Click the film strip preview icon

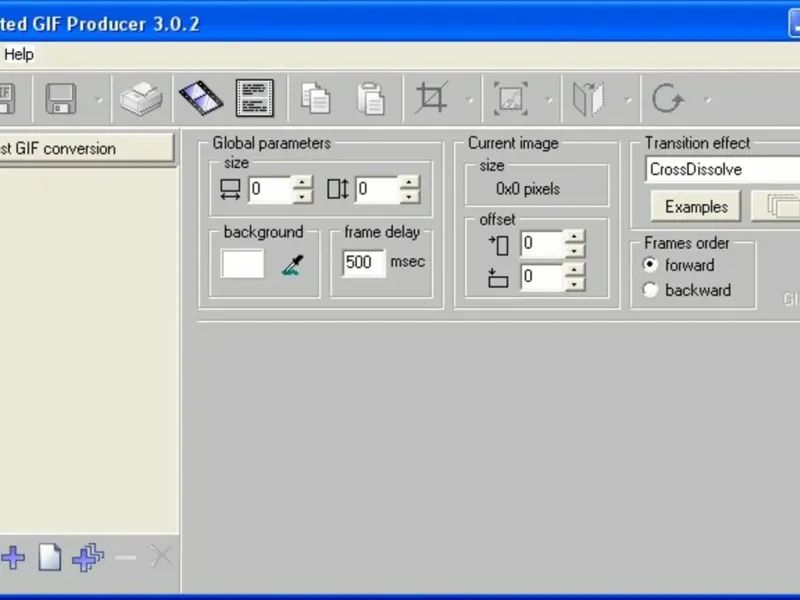(x=201, y=98)
